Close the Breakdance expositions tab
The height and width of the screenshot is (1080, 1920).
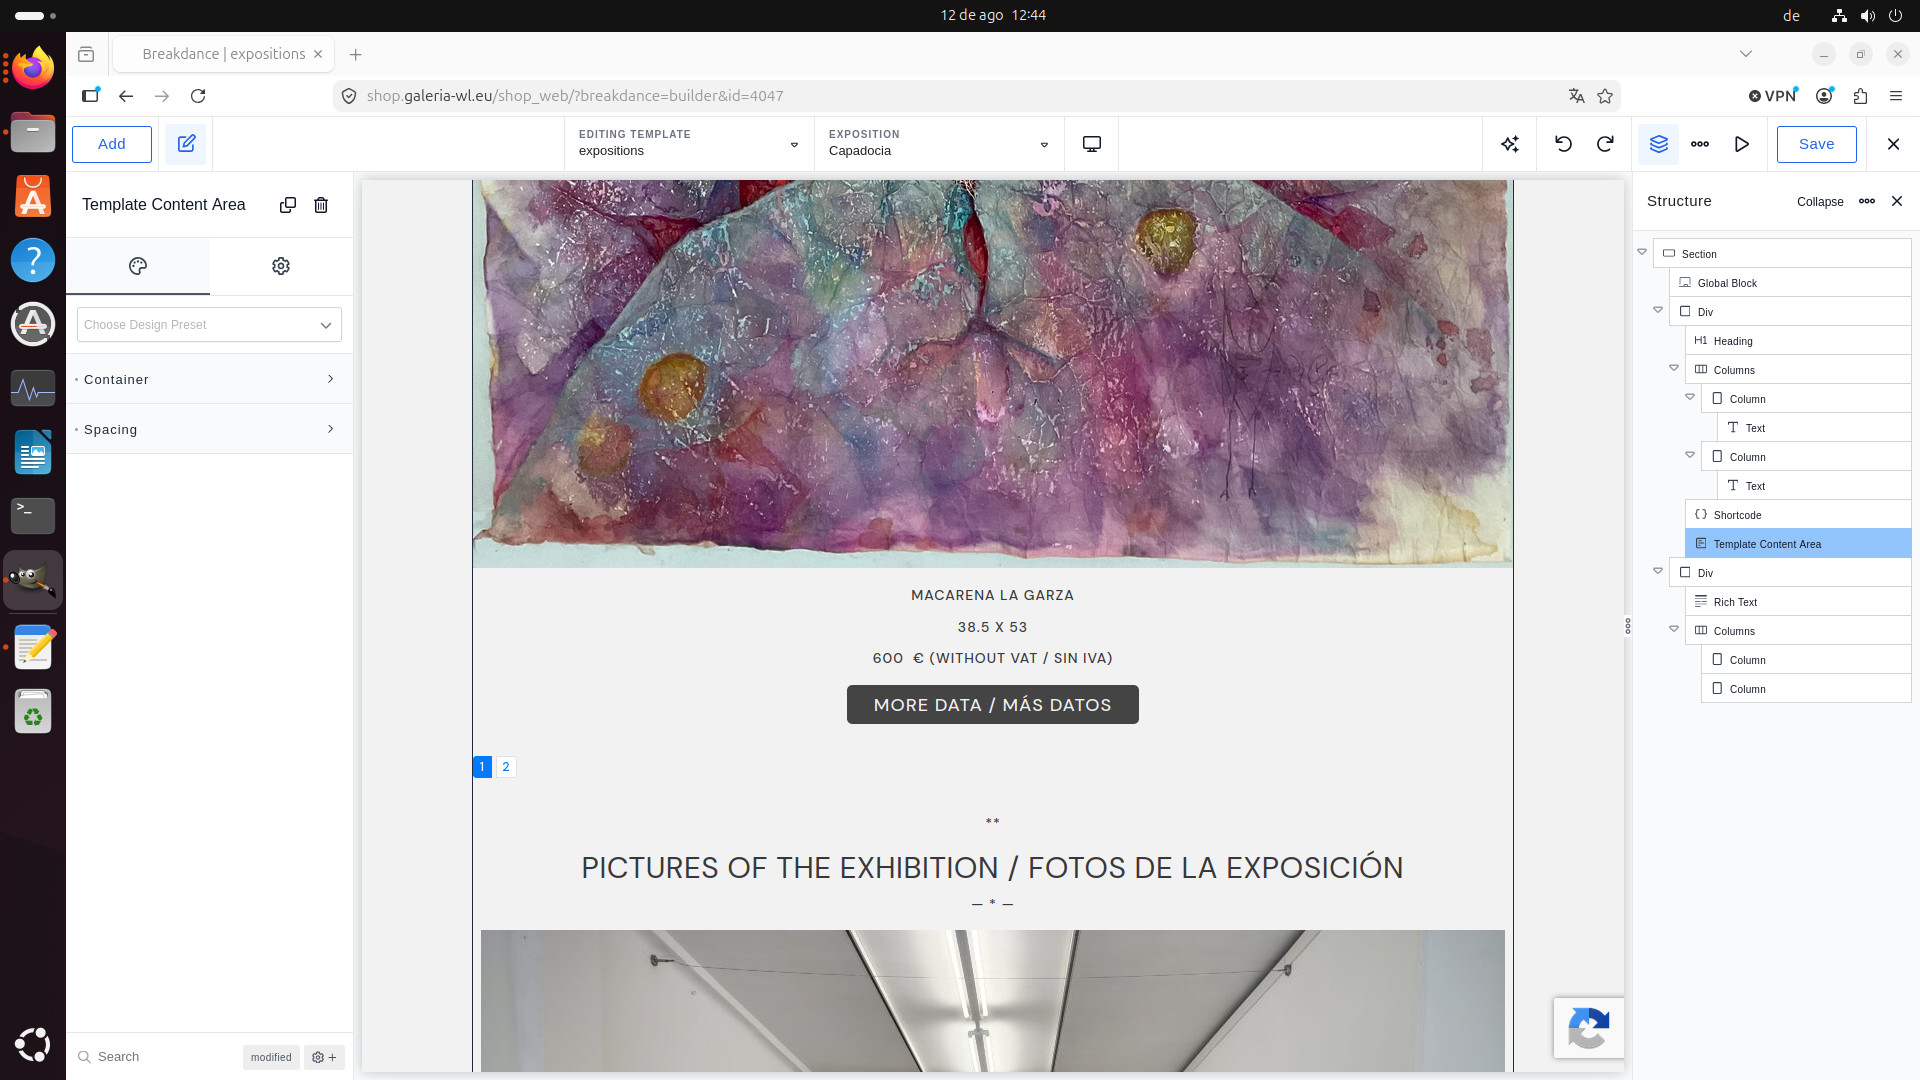pos(318,54)
